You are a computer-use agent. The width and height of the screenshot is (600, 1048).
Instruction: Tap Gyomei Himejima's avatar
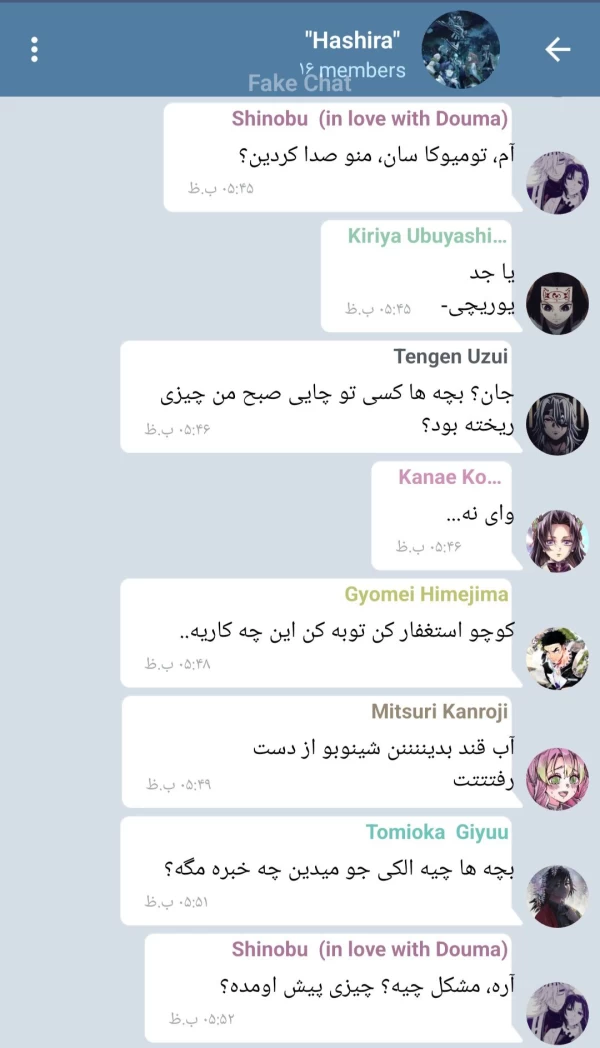pyautogui.click(x=557, y=658)
